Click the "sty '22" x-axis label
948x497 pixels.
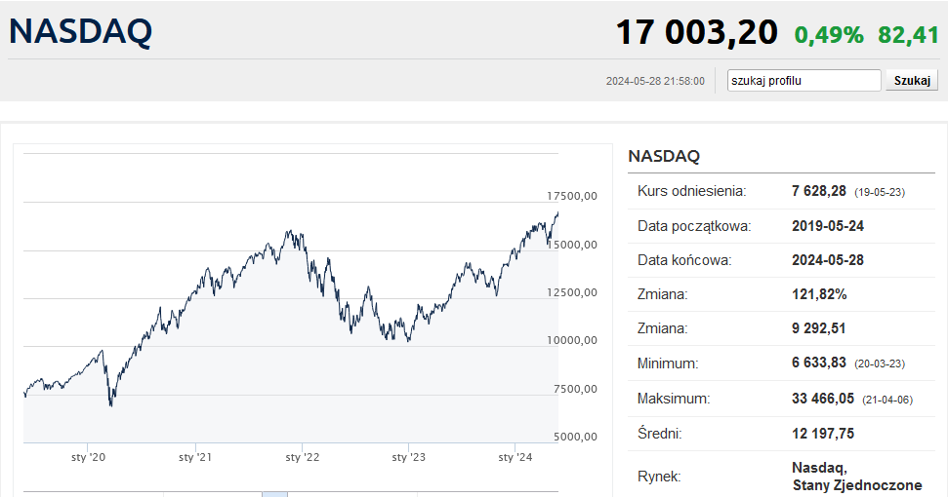coord(301,457)
